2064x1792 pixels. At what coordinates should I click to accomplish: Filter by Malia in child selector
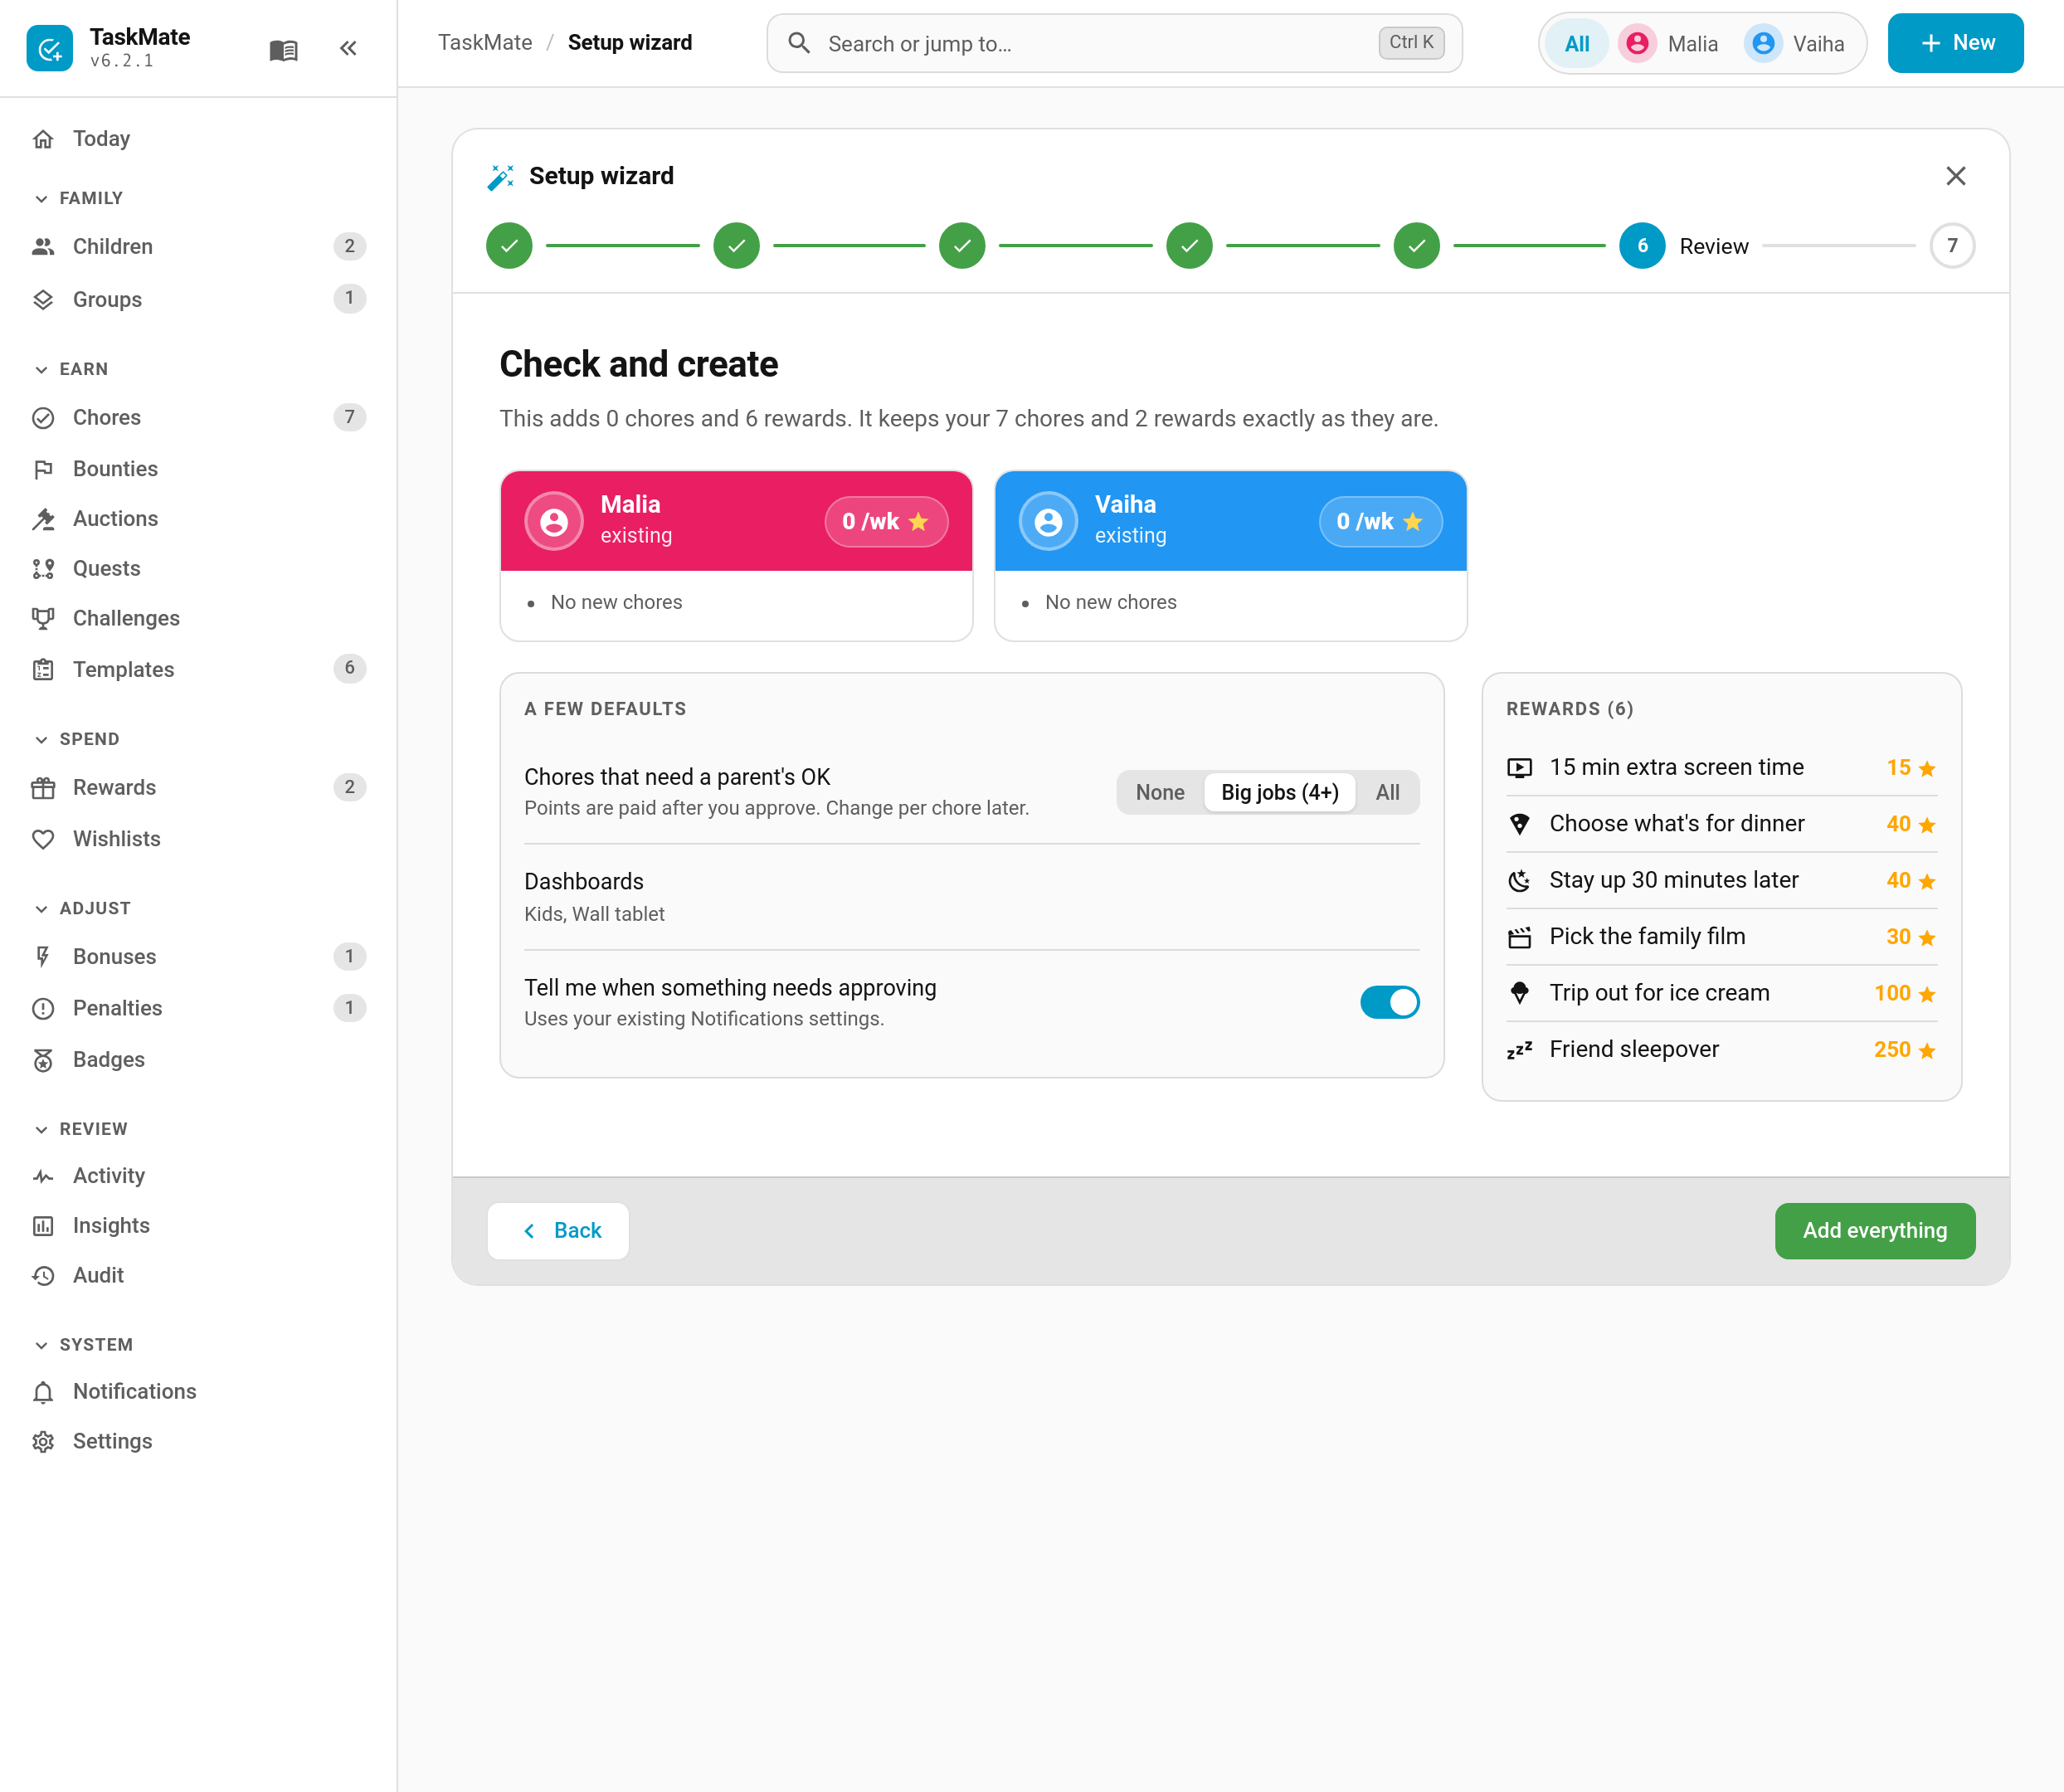pyautogui.click(x=1669, y=43)
